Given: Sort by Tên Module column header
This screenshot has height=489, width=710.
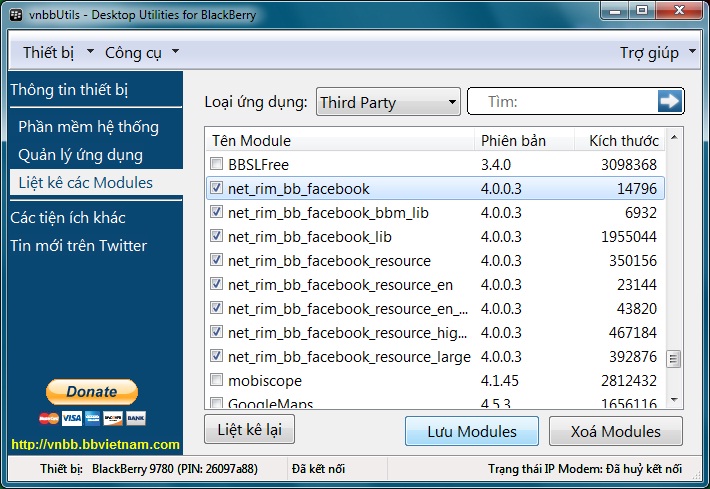Looking at the screenshot, I should pos(340,140).
